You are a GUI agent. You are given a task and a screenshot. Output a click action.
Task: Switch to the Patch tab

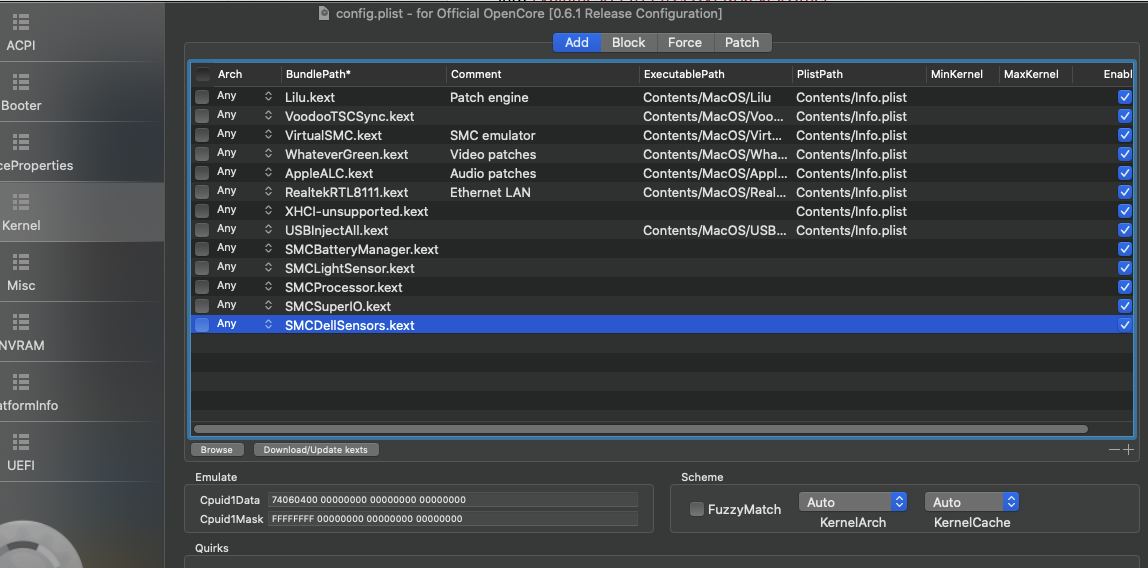pyautogui.click(x=742, y=42)
